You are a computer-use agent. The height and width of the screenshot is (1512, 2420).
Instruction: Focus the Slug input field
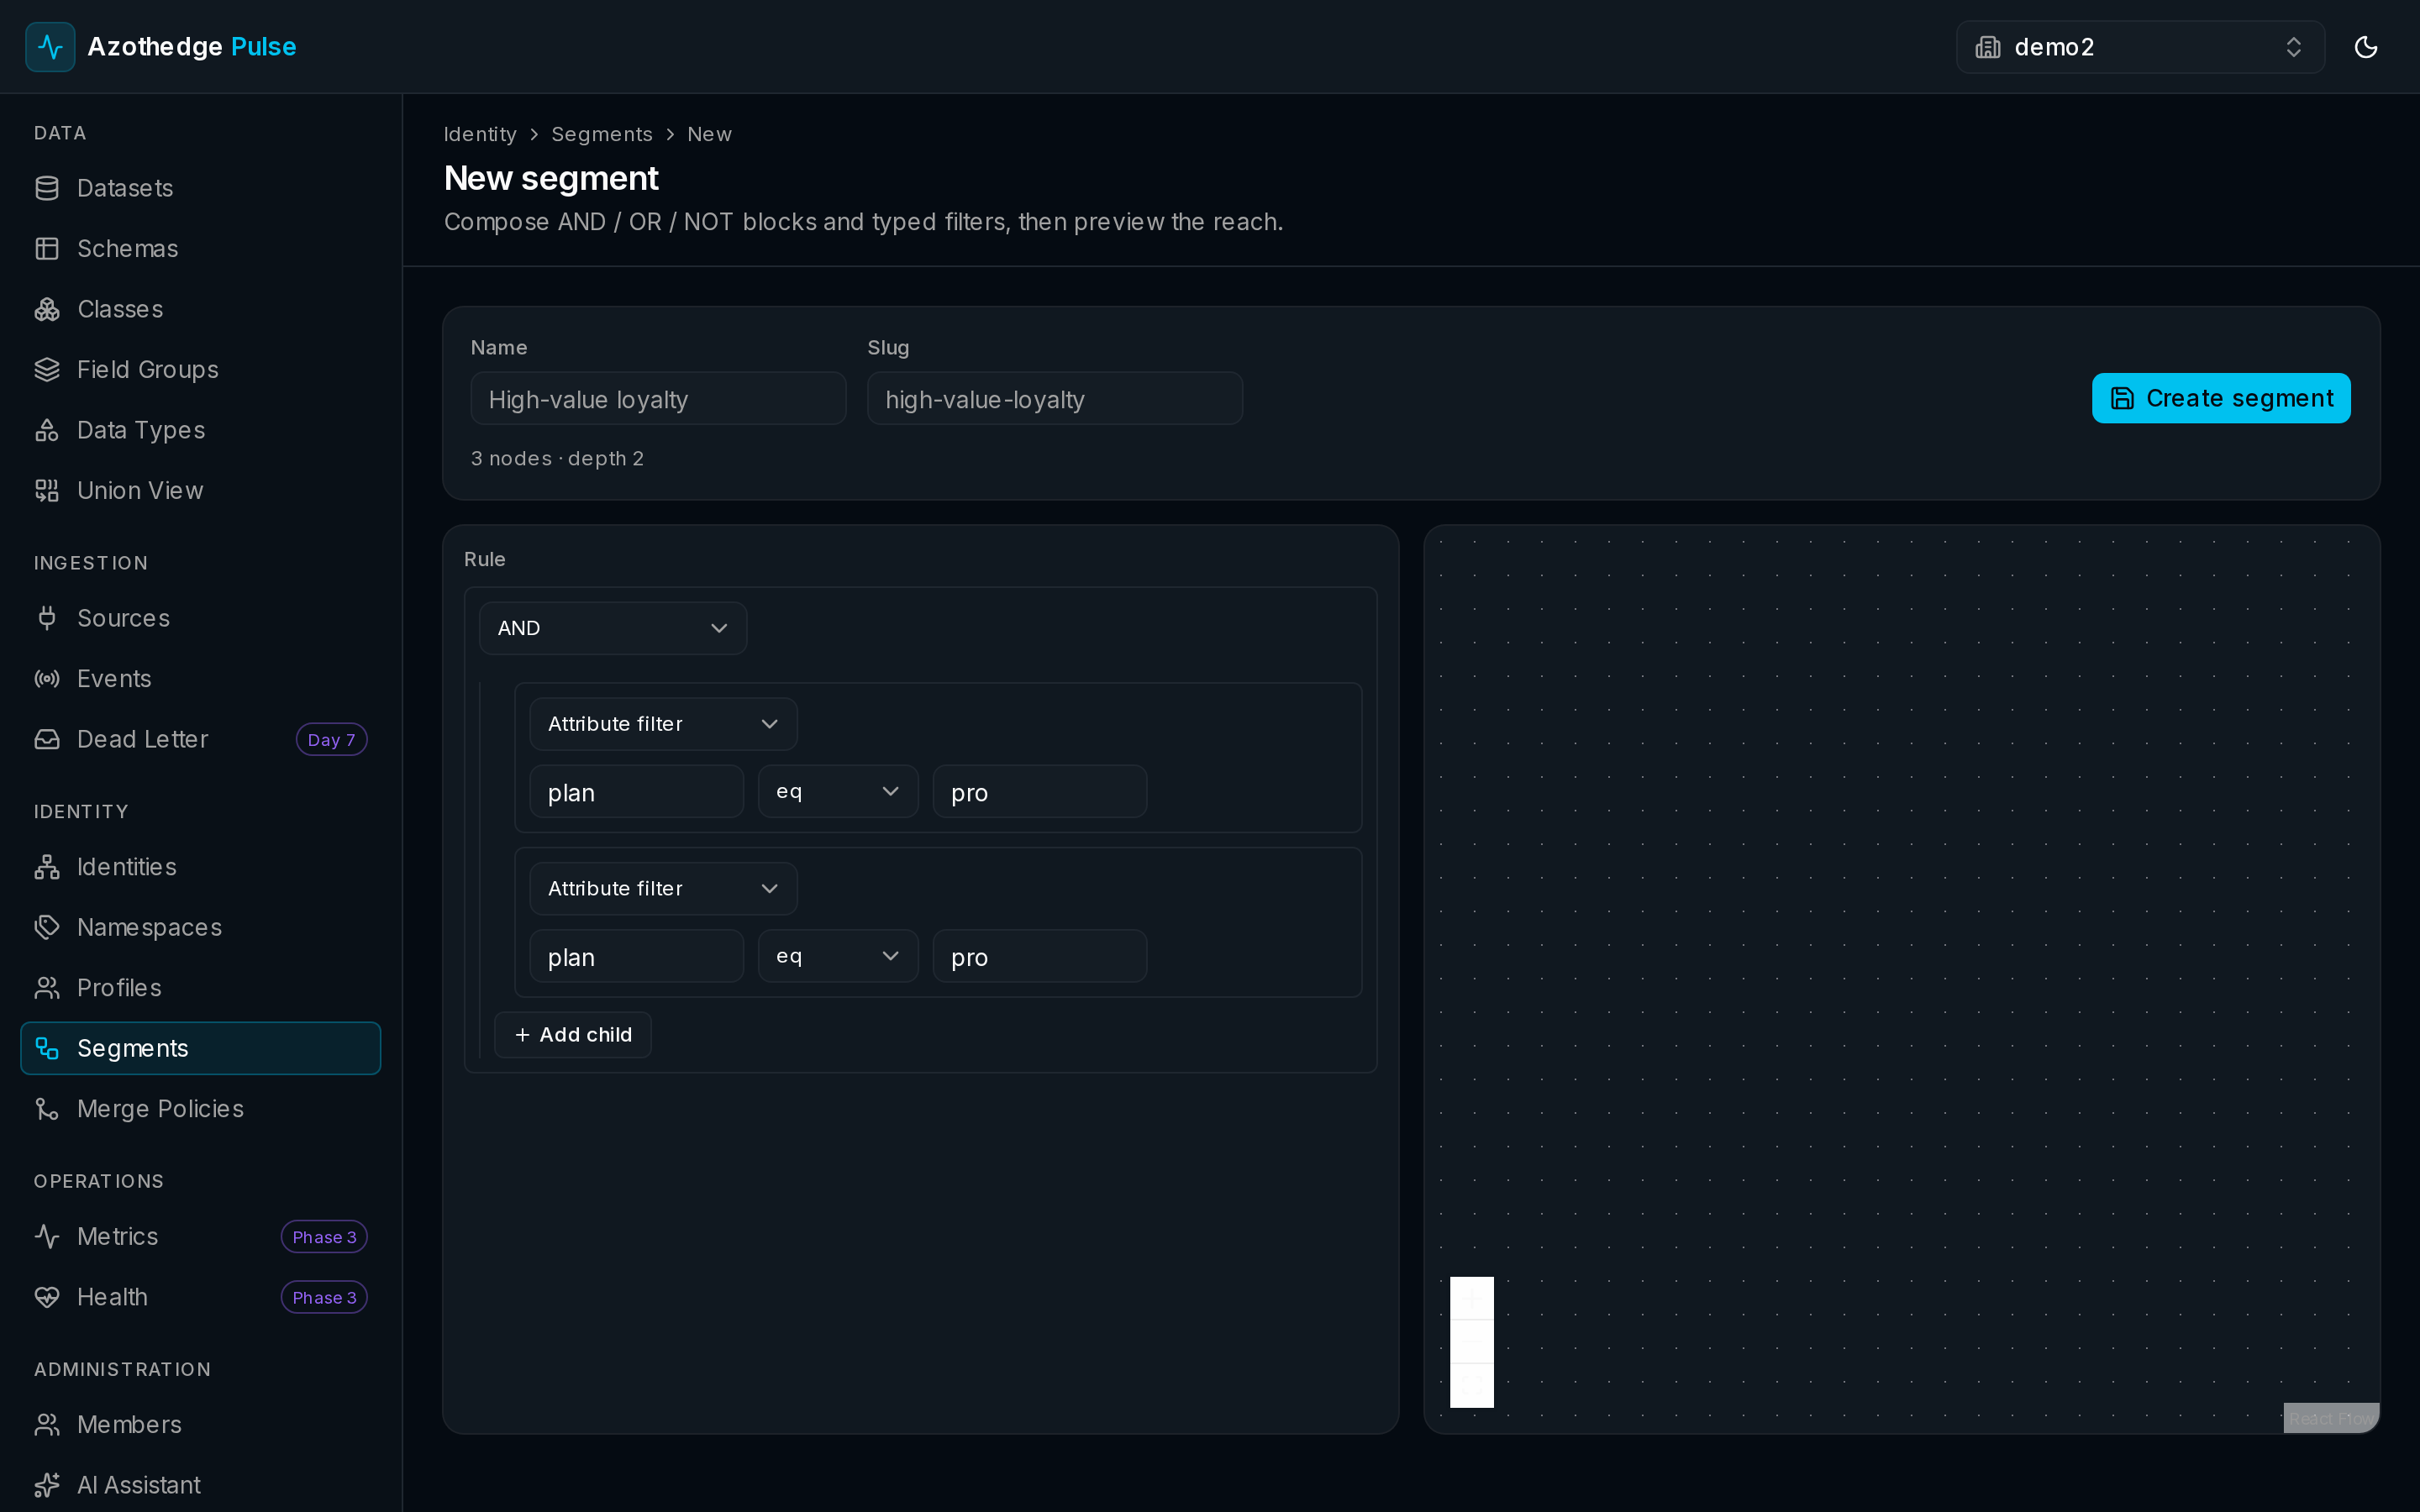[1055, 399]
